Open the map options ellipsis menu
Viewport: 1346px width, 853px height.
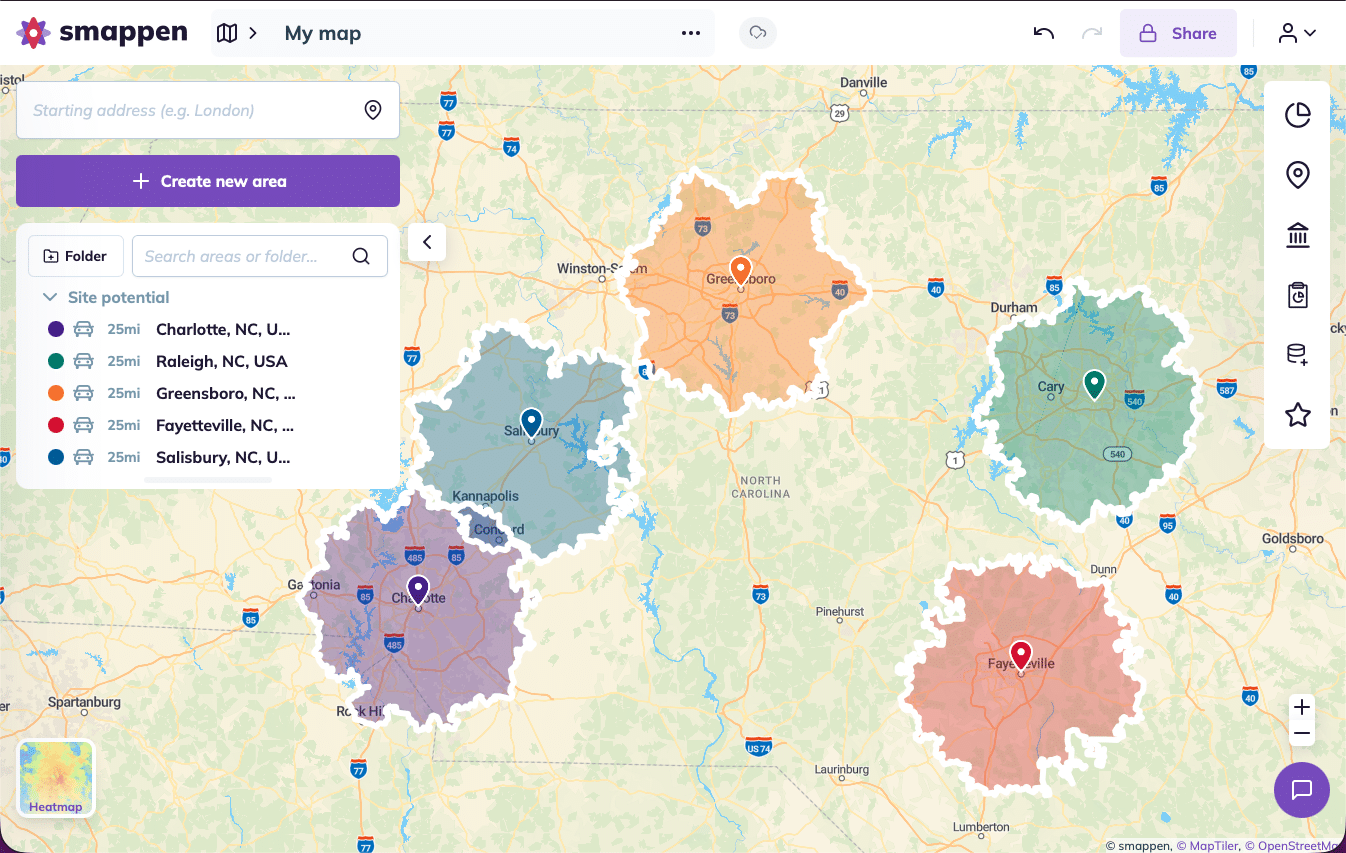[x=691, y=32]
